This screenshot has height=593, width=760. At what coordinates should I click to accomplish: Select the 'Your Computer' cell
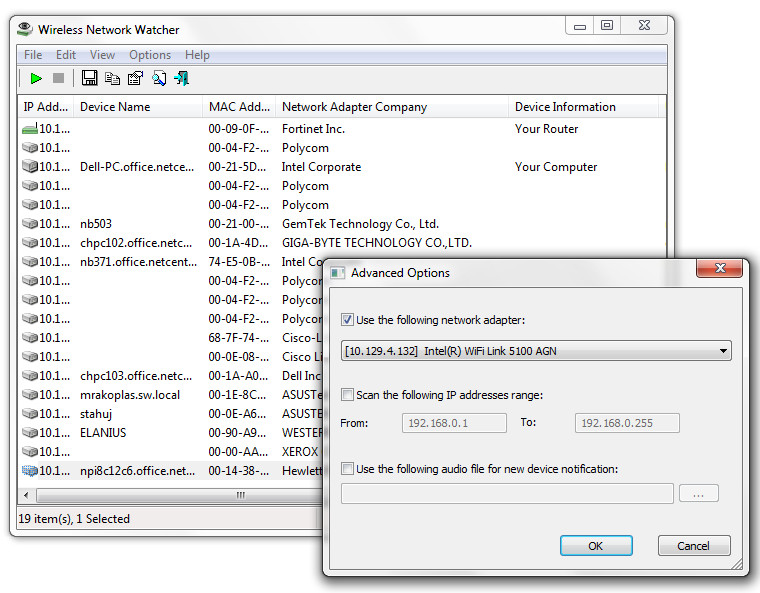[x=556, y=167]
